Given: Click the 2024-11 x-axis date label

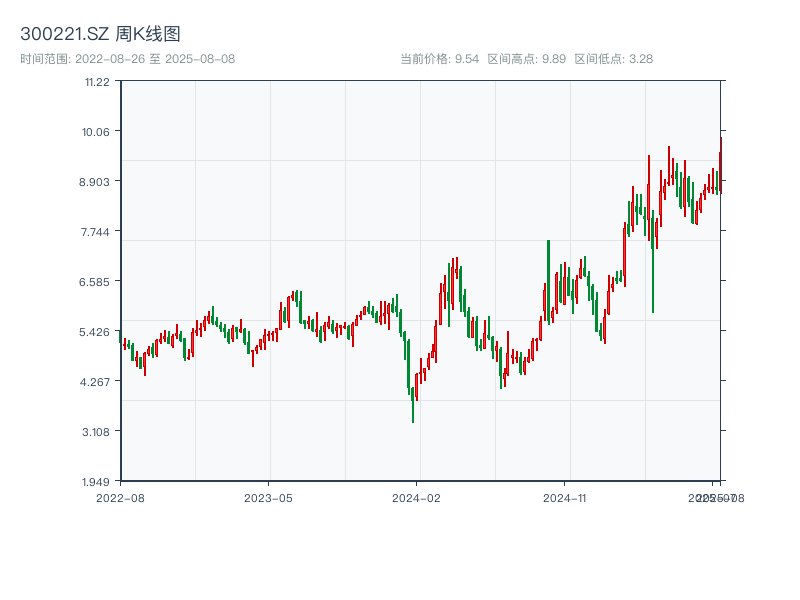Looking at the screenshot, I should [x=565, y=497].
